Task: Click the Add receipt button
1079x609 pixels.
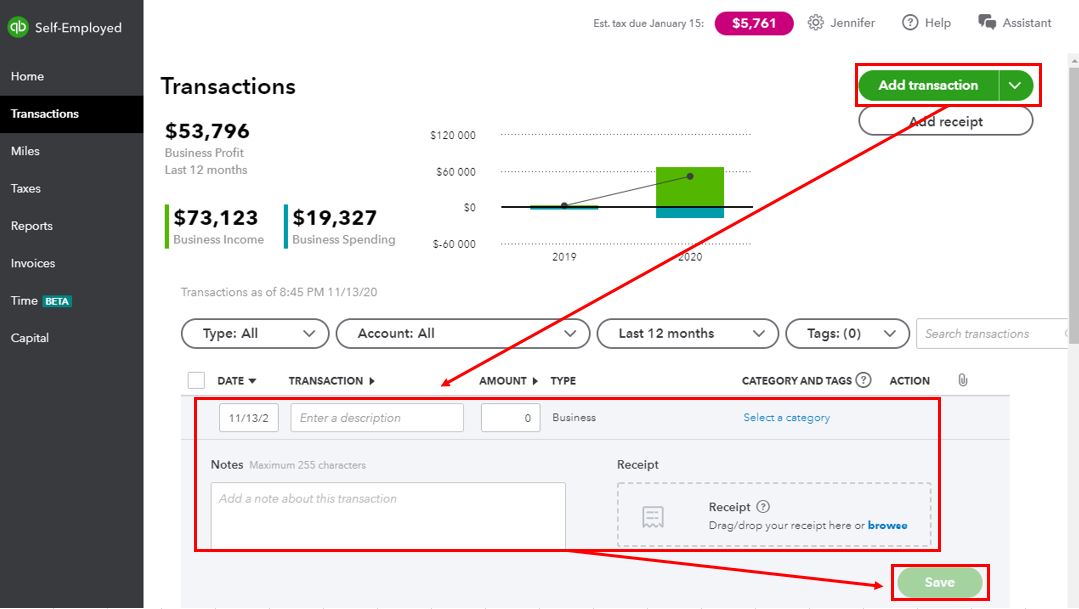Action: (946, 122)
